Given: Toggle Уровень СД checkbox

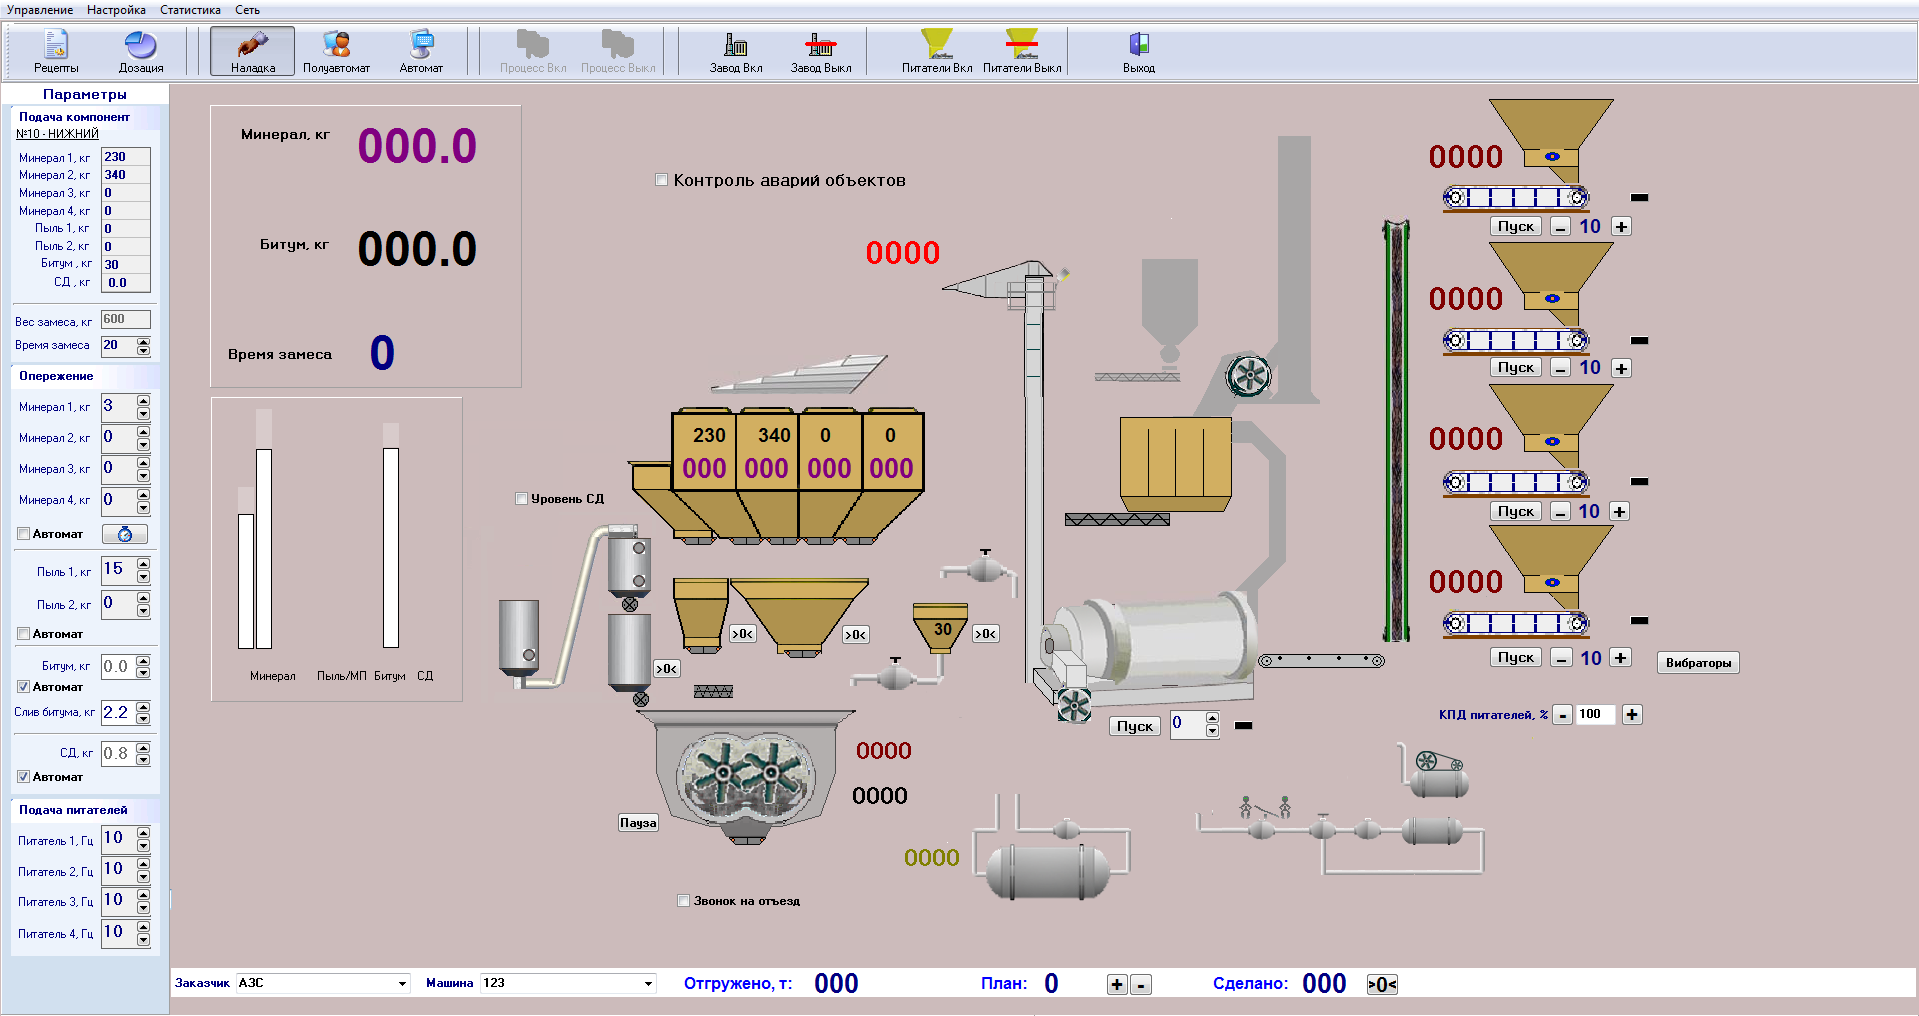Looking at the screenshot, I should coord(521,499).
